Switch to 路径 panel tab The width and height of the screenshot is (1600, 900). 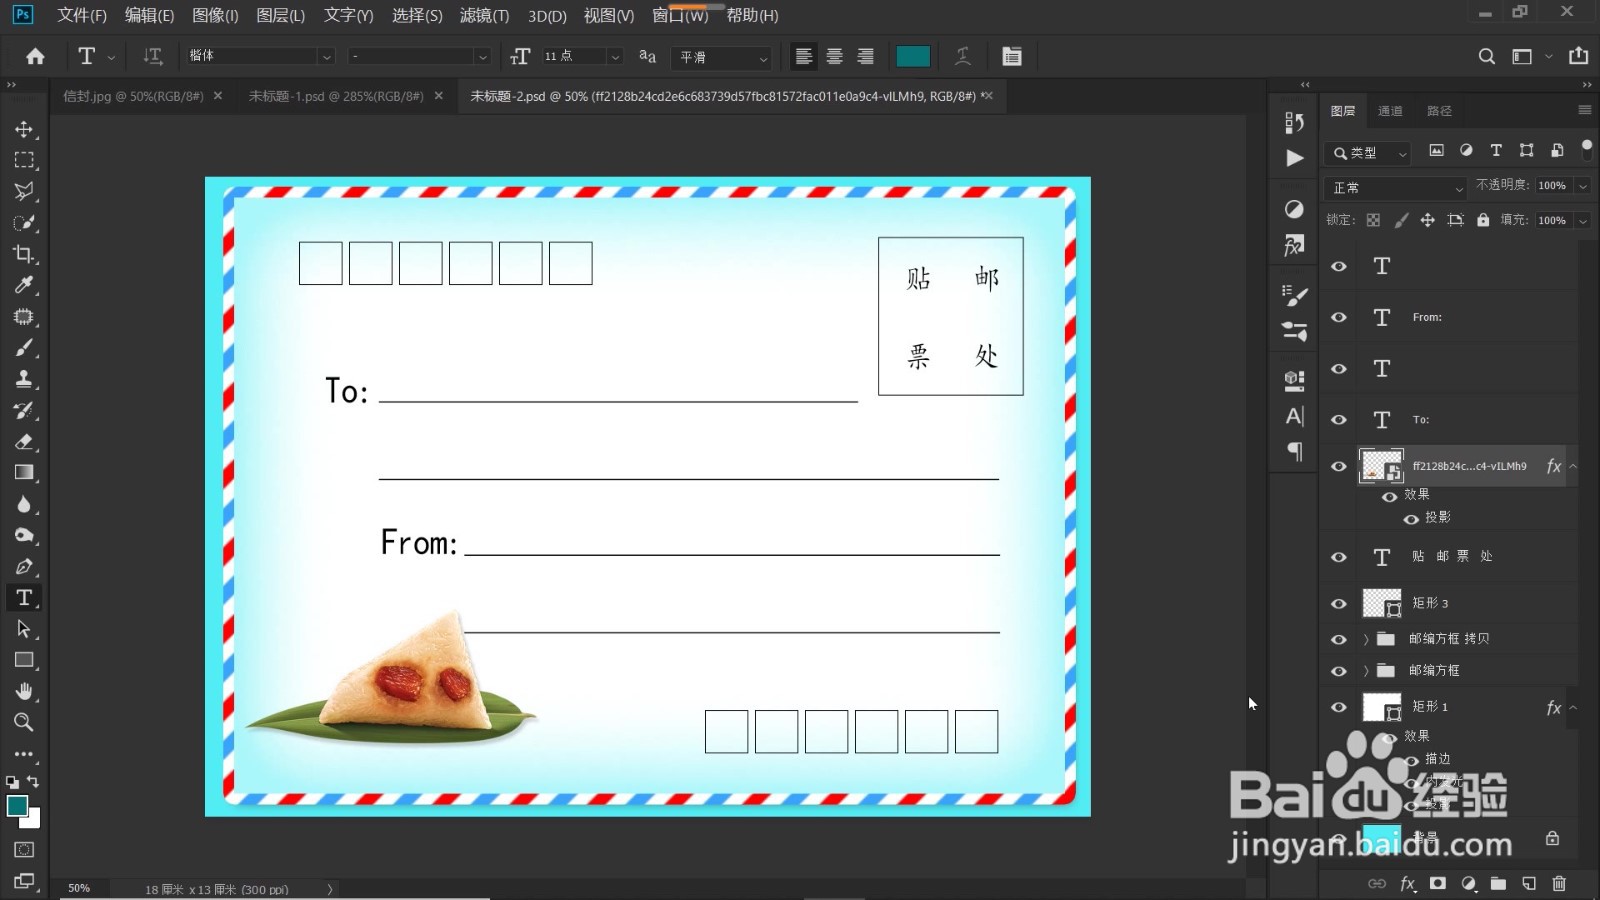(1439, 111)
